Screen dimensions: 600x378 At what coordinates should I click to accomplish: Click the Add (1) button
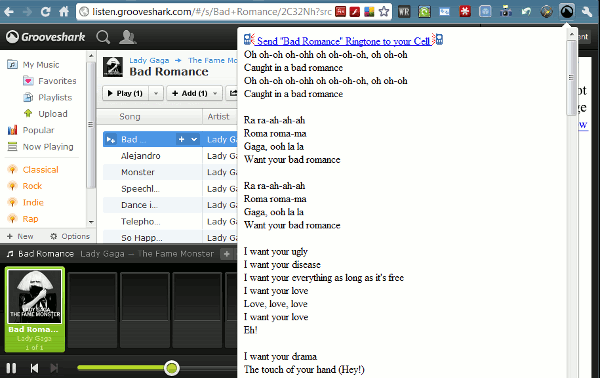190,93
